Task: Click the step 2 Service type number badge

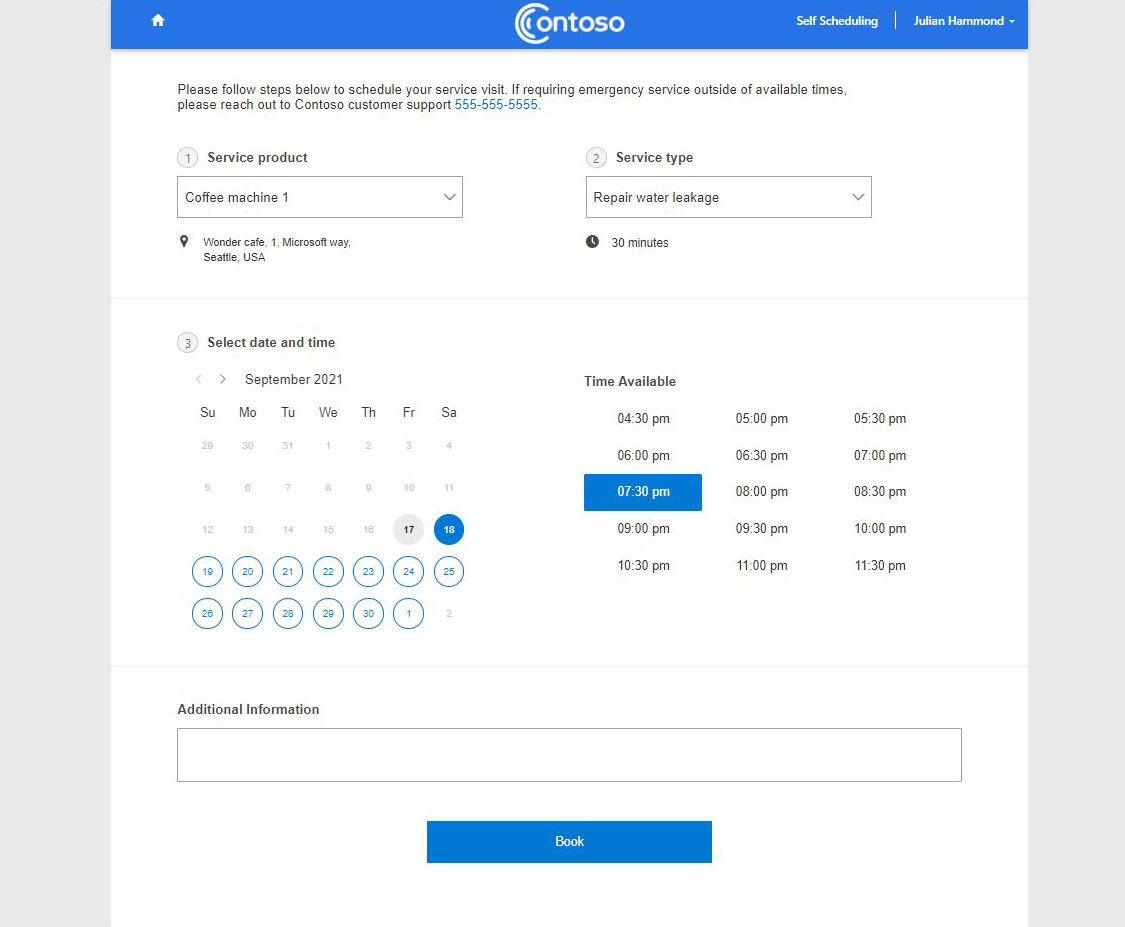Action: pyautogui.click(x=595, y=157)
